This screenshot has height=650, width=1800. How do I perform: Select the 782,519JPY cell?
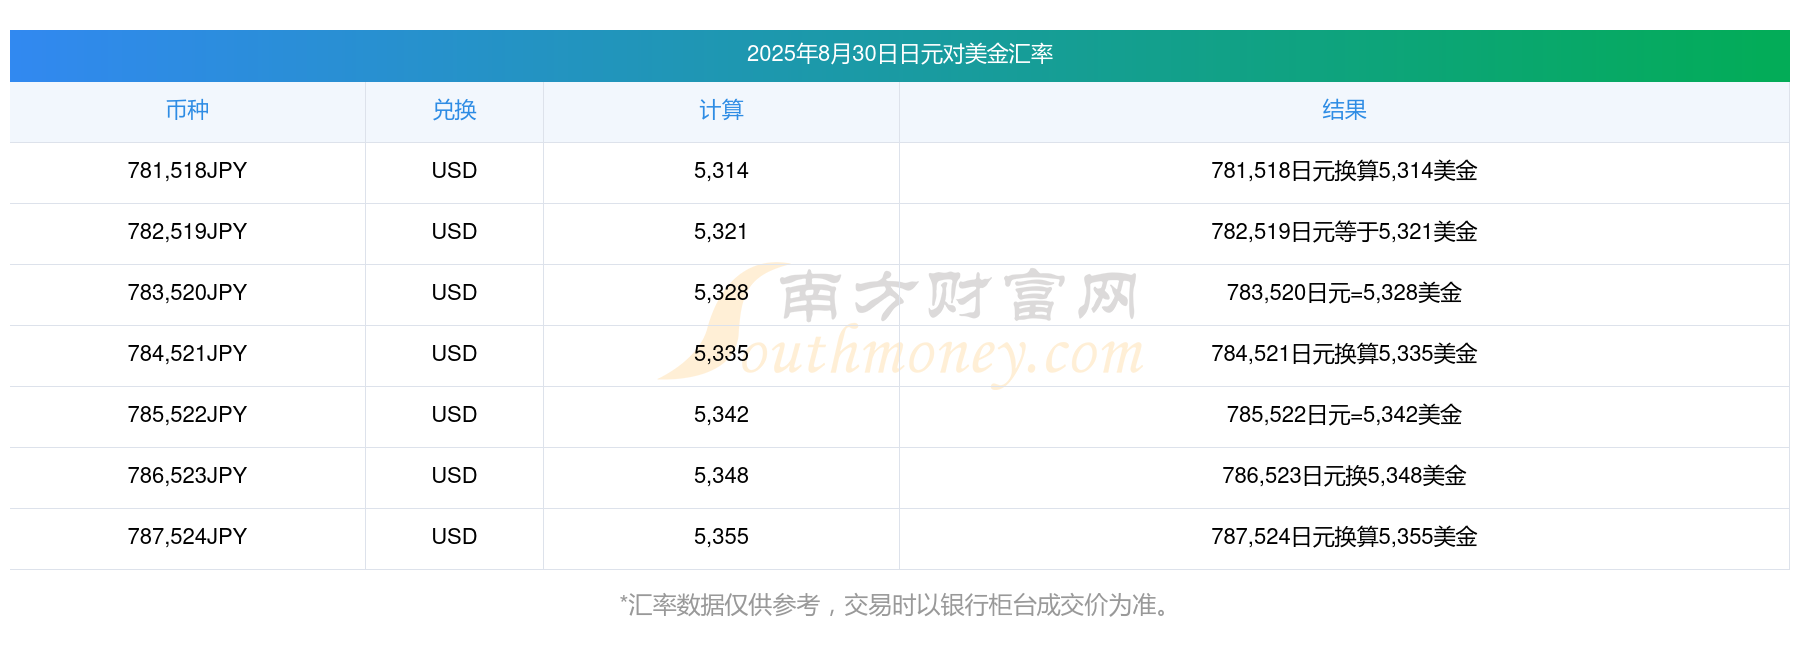pyautogui.click(x=187, y=232)
